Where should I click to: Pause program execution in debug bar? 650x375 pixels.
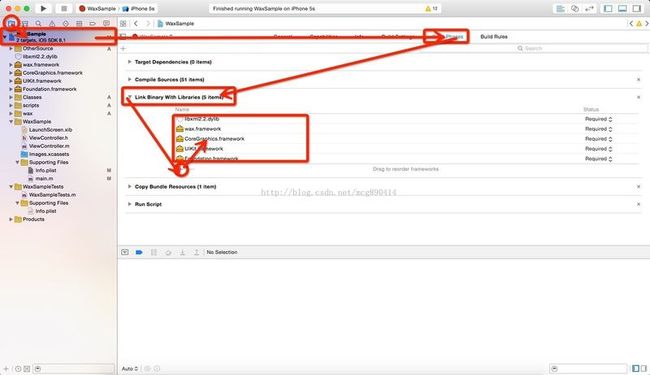154,252
